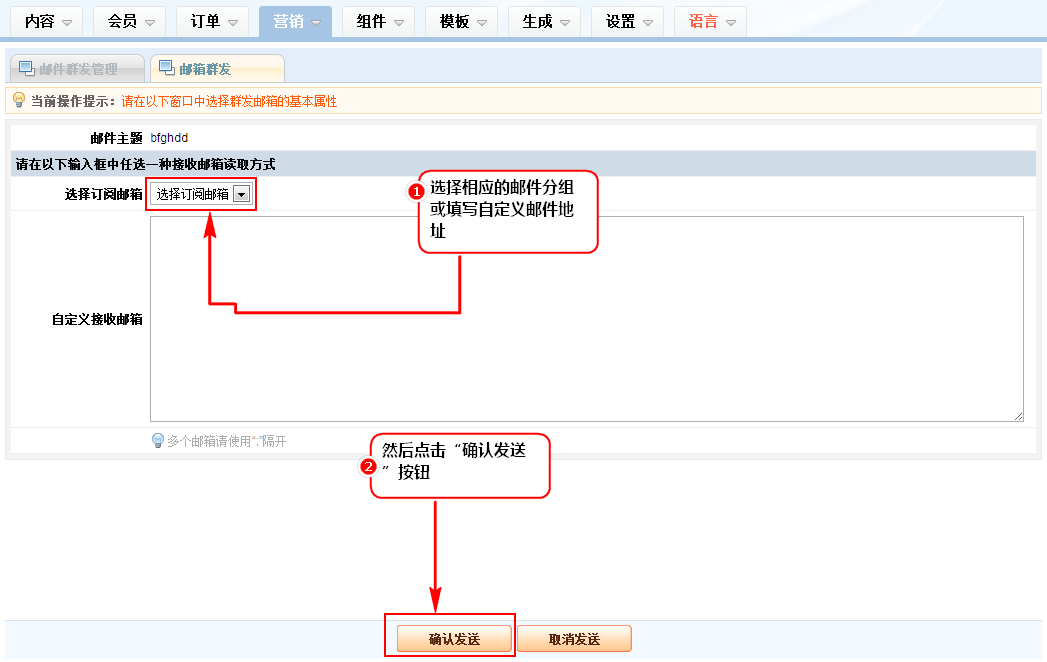
Task: Select the 营销 menu
Action: click(x=296, y=21)
